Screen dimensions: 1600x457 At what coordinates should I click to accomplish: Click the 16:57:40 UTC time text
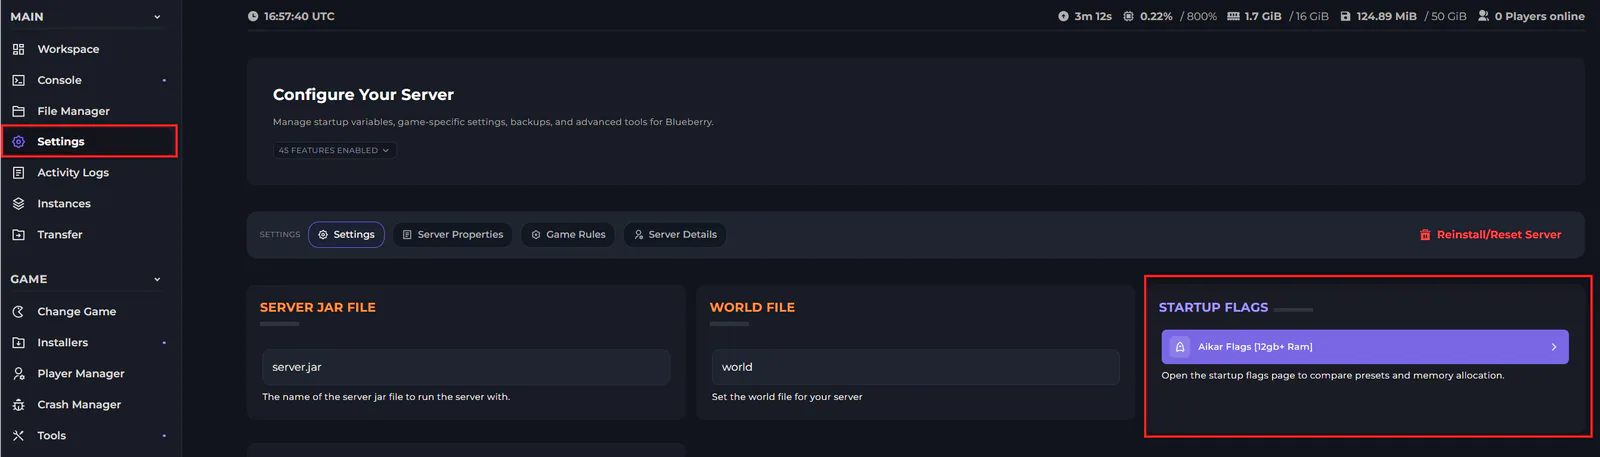point(299,16)
